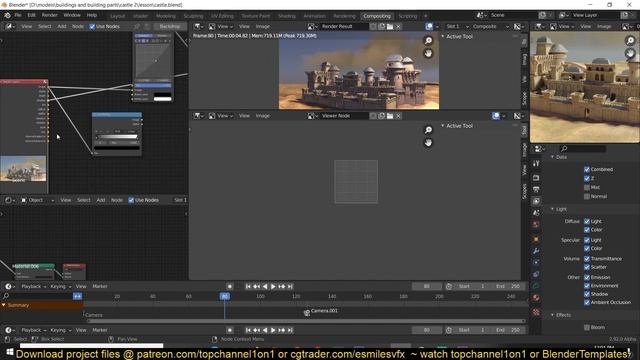
Task: Open the View Layer properties tab icon
Action: [x=536, y=201]
